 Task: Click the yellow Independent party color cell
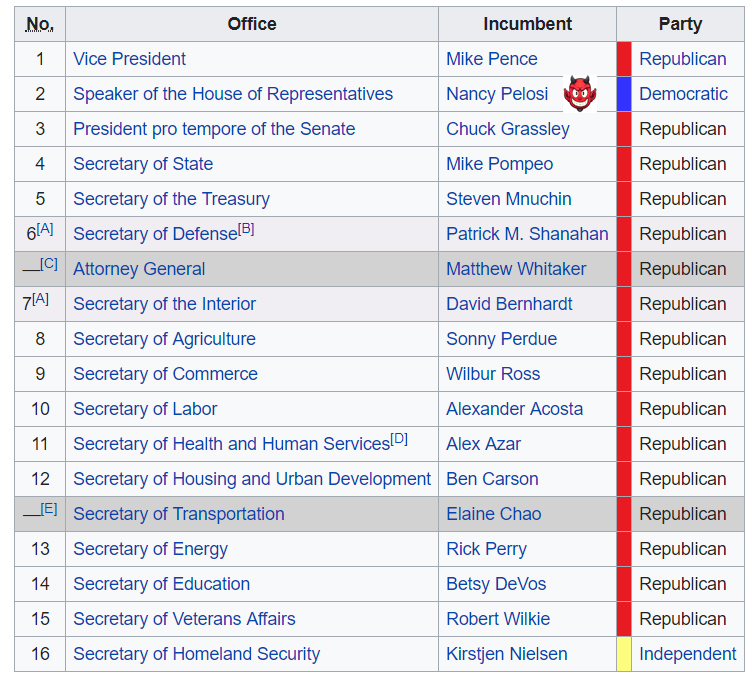coord(624,654)
